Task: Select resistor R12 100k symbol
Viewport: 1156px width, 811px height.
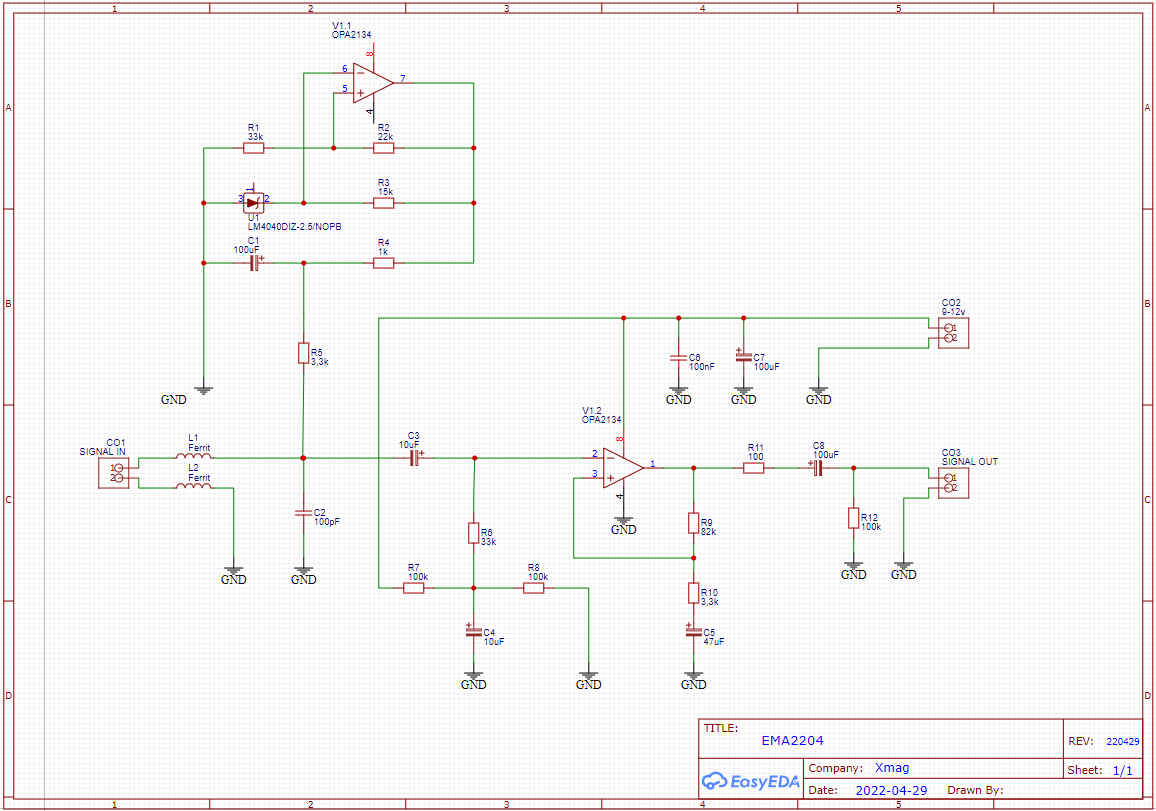Action: pyautogui.click(x=854, y=518)
